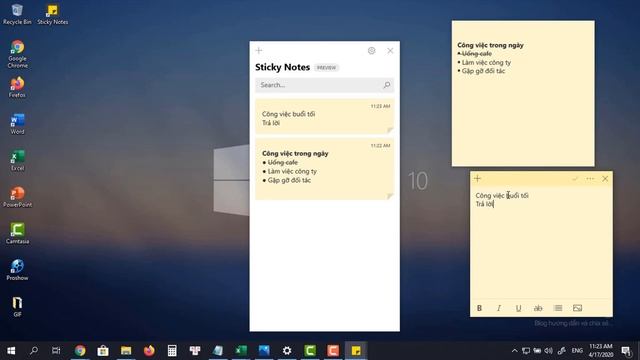640x360 pixels.
Task: Open Task View on taskbar
Action: (56, 351)
